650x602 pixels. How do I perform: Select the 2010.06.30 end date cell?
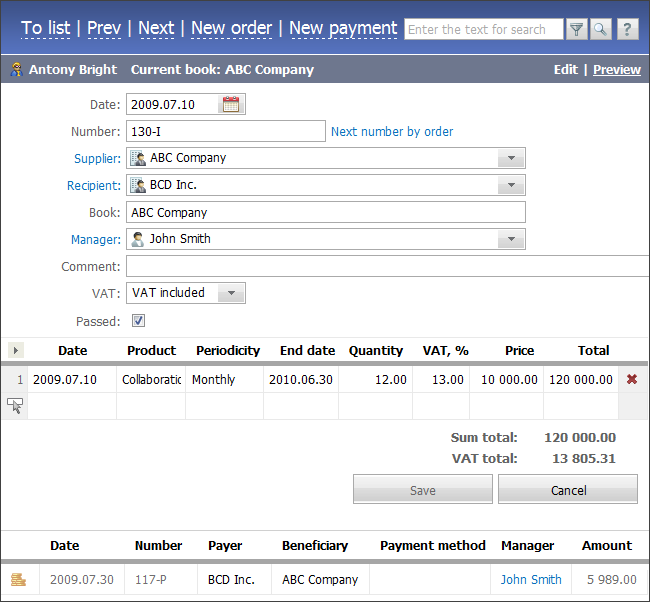[301, 379]
